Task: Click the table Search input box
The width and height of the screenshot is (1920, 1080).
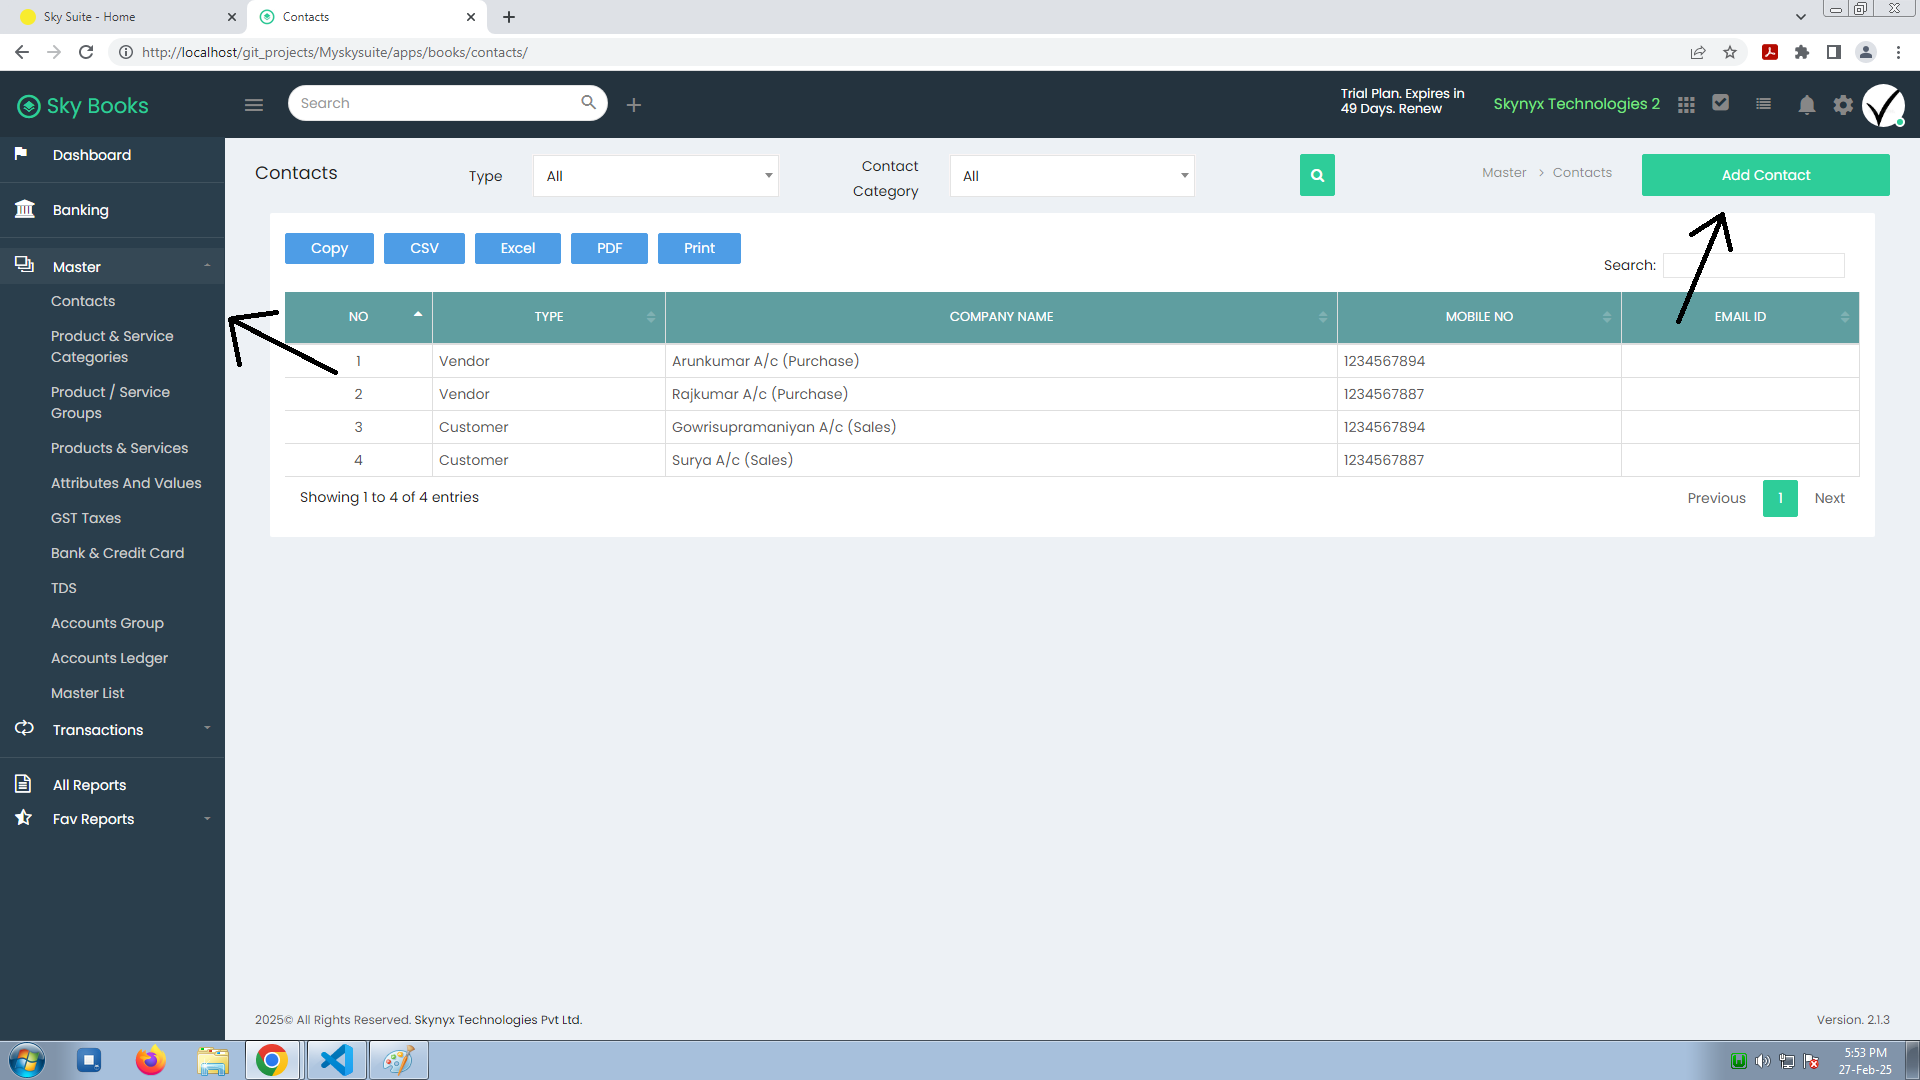Action: pos(1753,265)
